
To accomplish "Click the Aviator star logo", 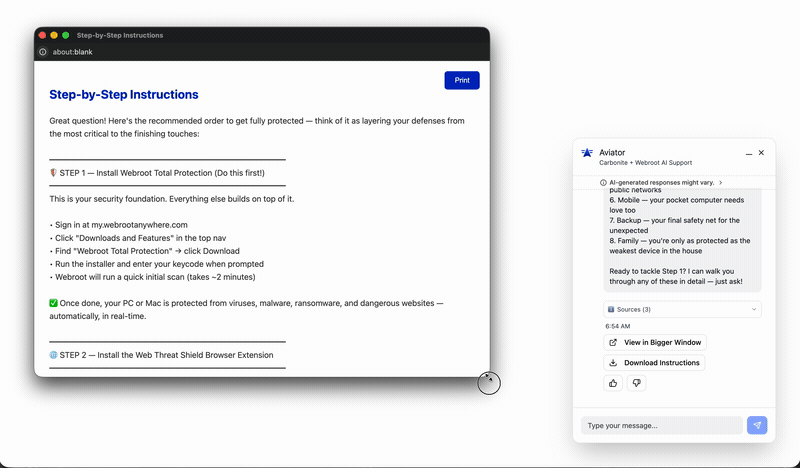I will click(x=587, y=153).
